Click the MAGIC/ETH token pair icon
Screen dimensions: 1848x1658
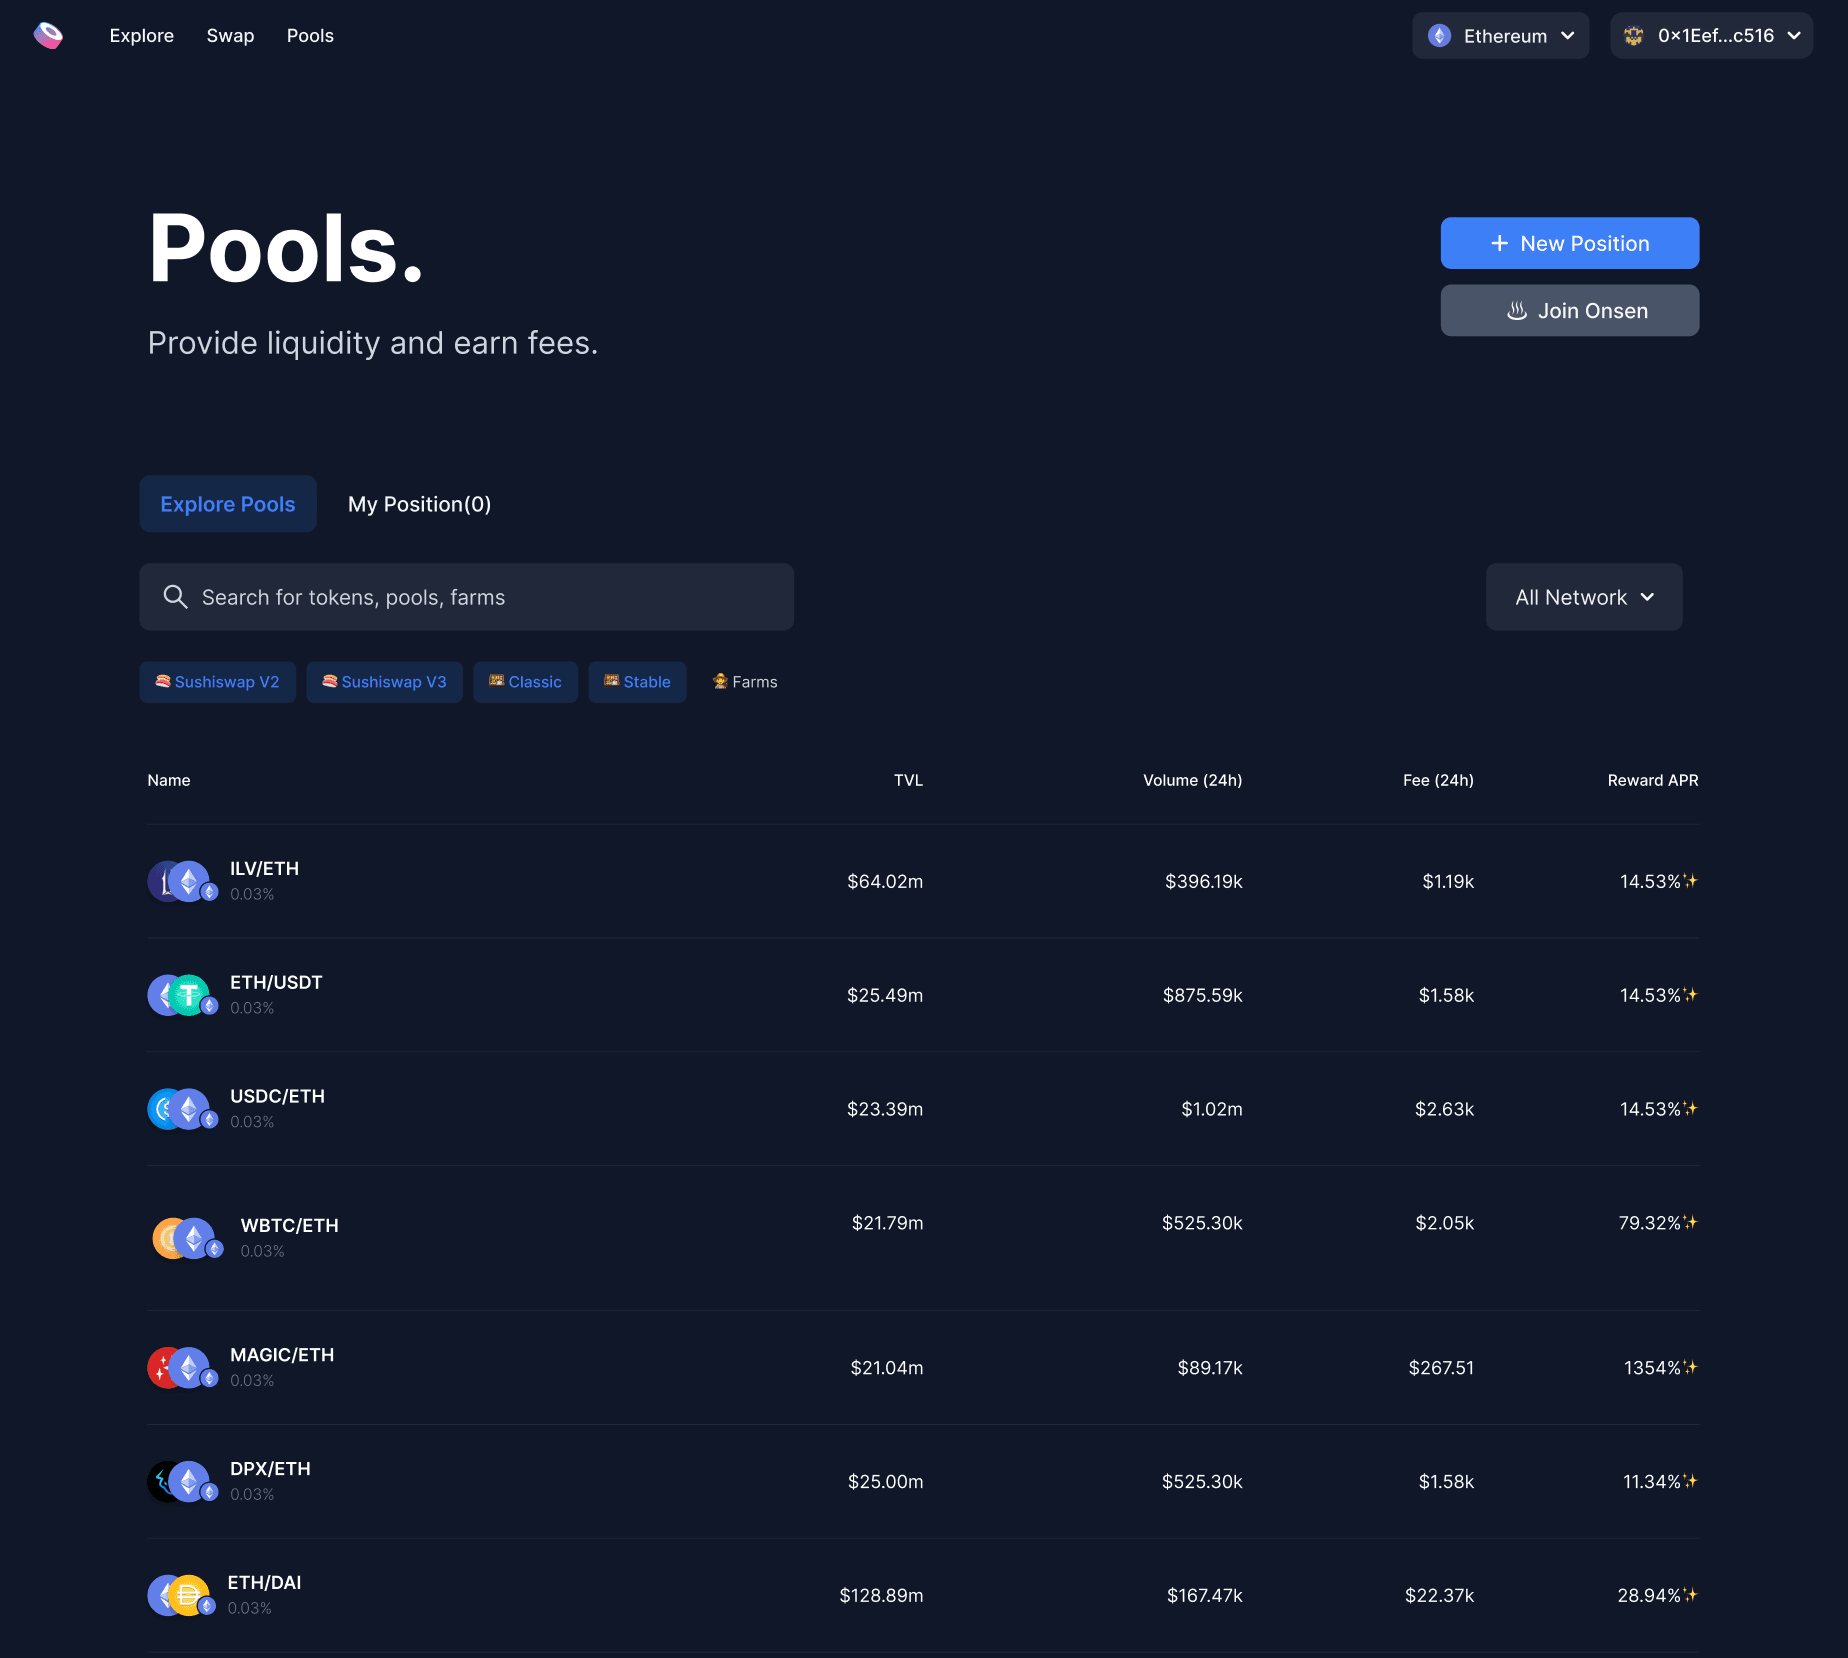click(x=183, y=1367)
